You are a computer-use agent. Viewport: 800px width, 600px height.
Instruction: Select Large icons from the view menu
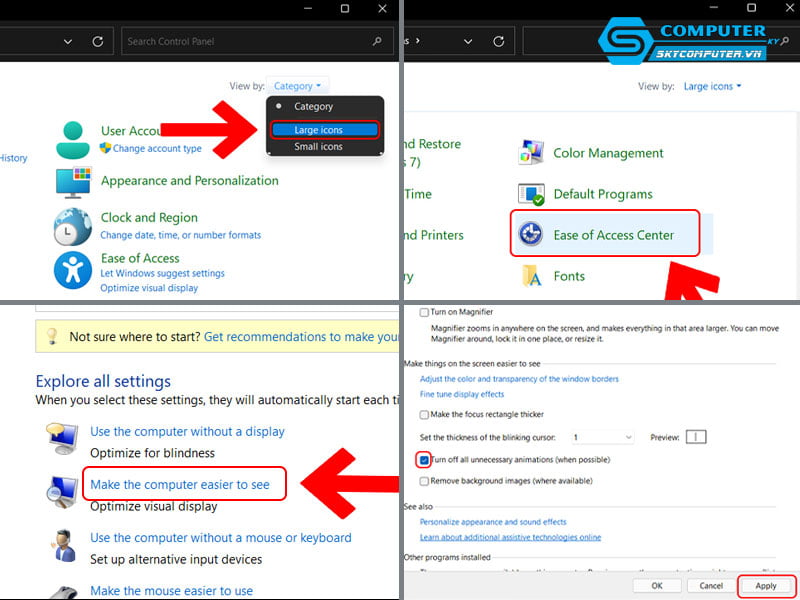[318, 130]
